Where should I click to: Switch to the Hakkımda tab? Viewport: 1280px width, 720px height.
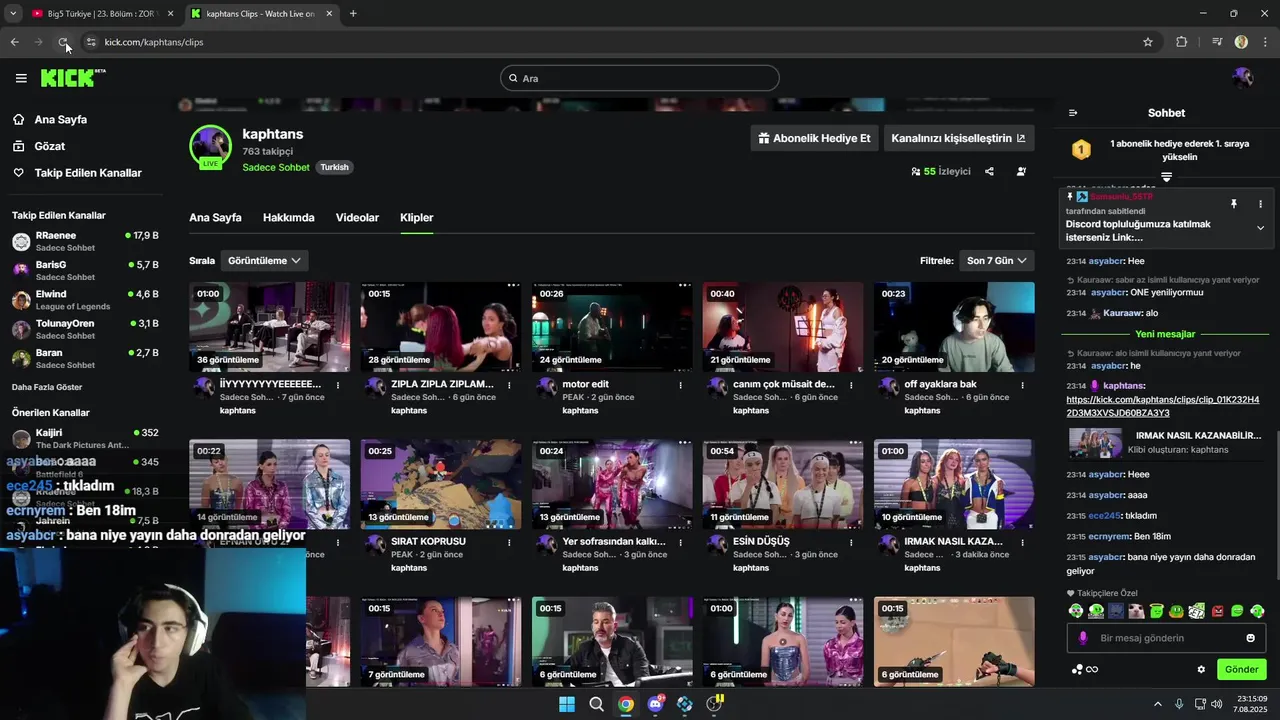pos(288,217)
